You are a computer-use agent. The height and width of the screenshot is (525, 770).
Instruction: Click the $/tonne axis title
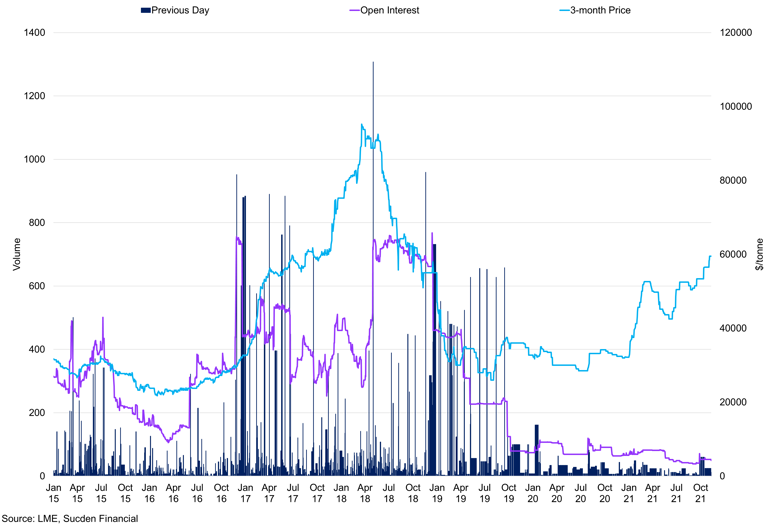[759, 254]
